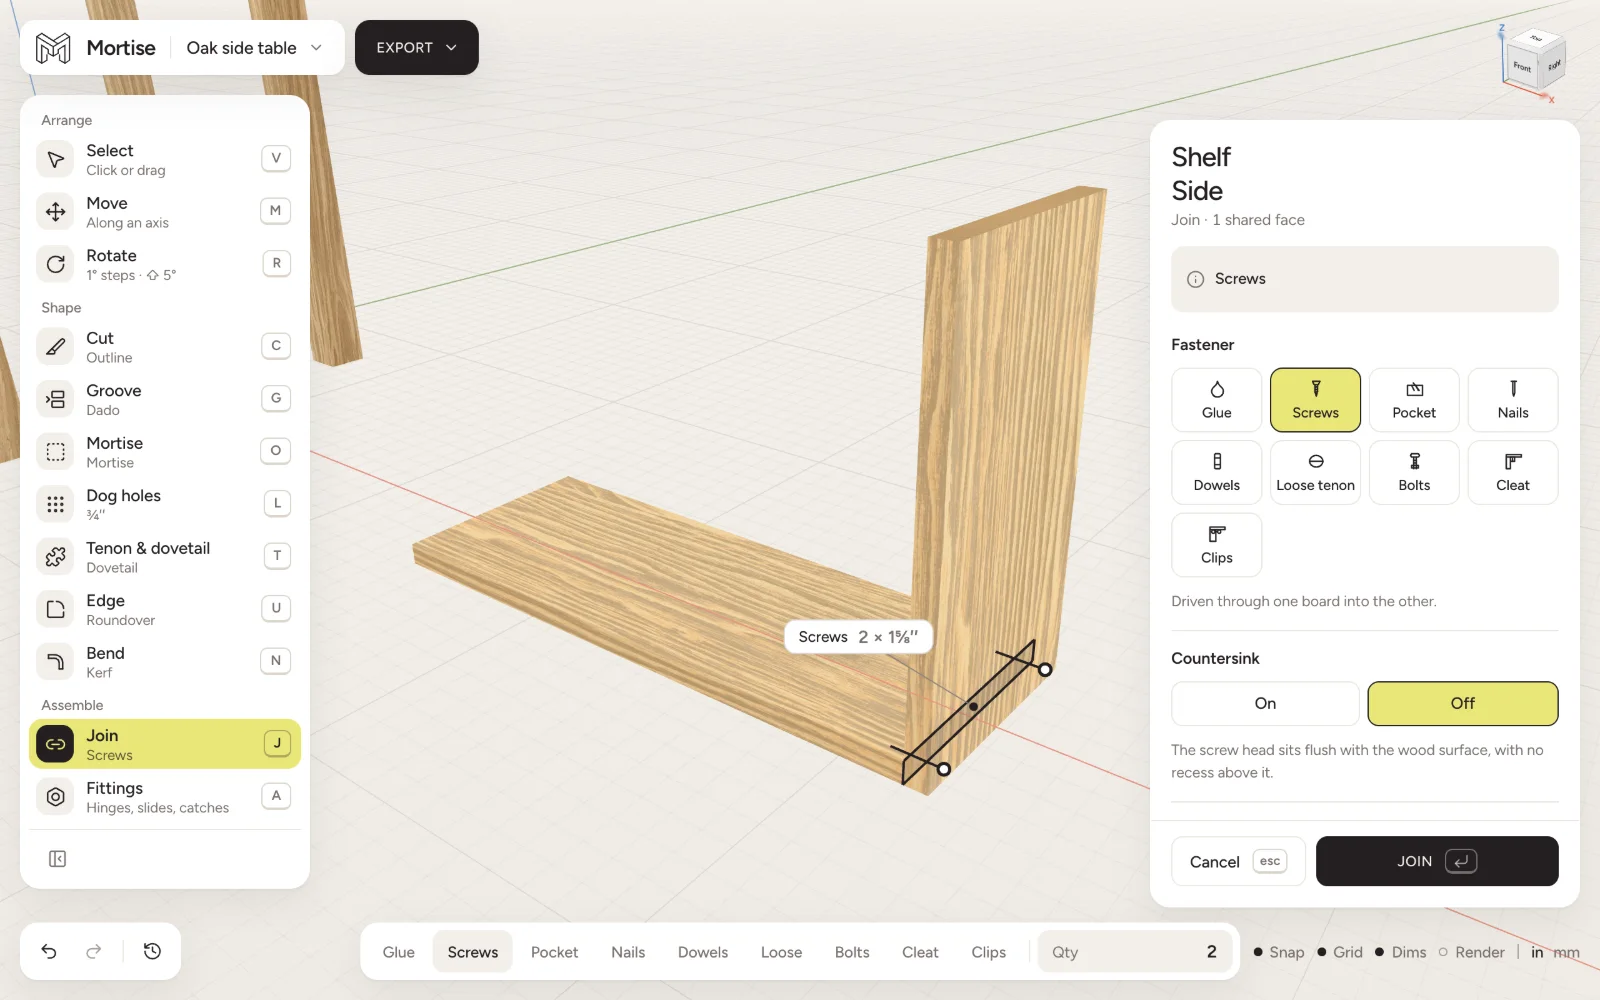Switch to Glue in bottom toolbar

click(x=398, y=952)
